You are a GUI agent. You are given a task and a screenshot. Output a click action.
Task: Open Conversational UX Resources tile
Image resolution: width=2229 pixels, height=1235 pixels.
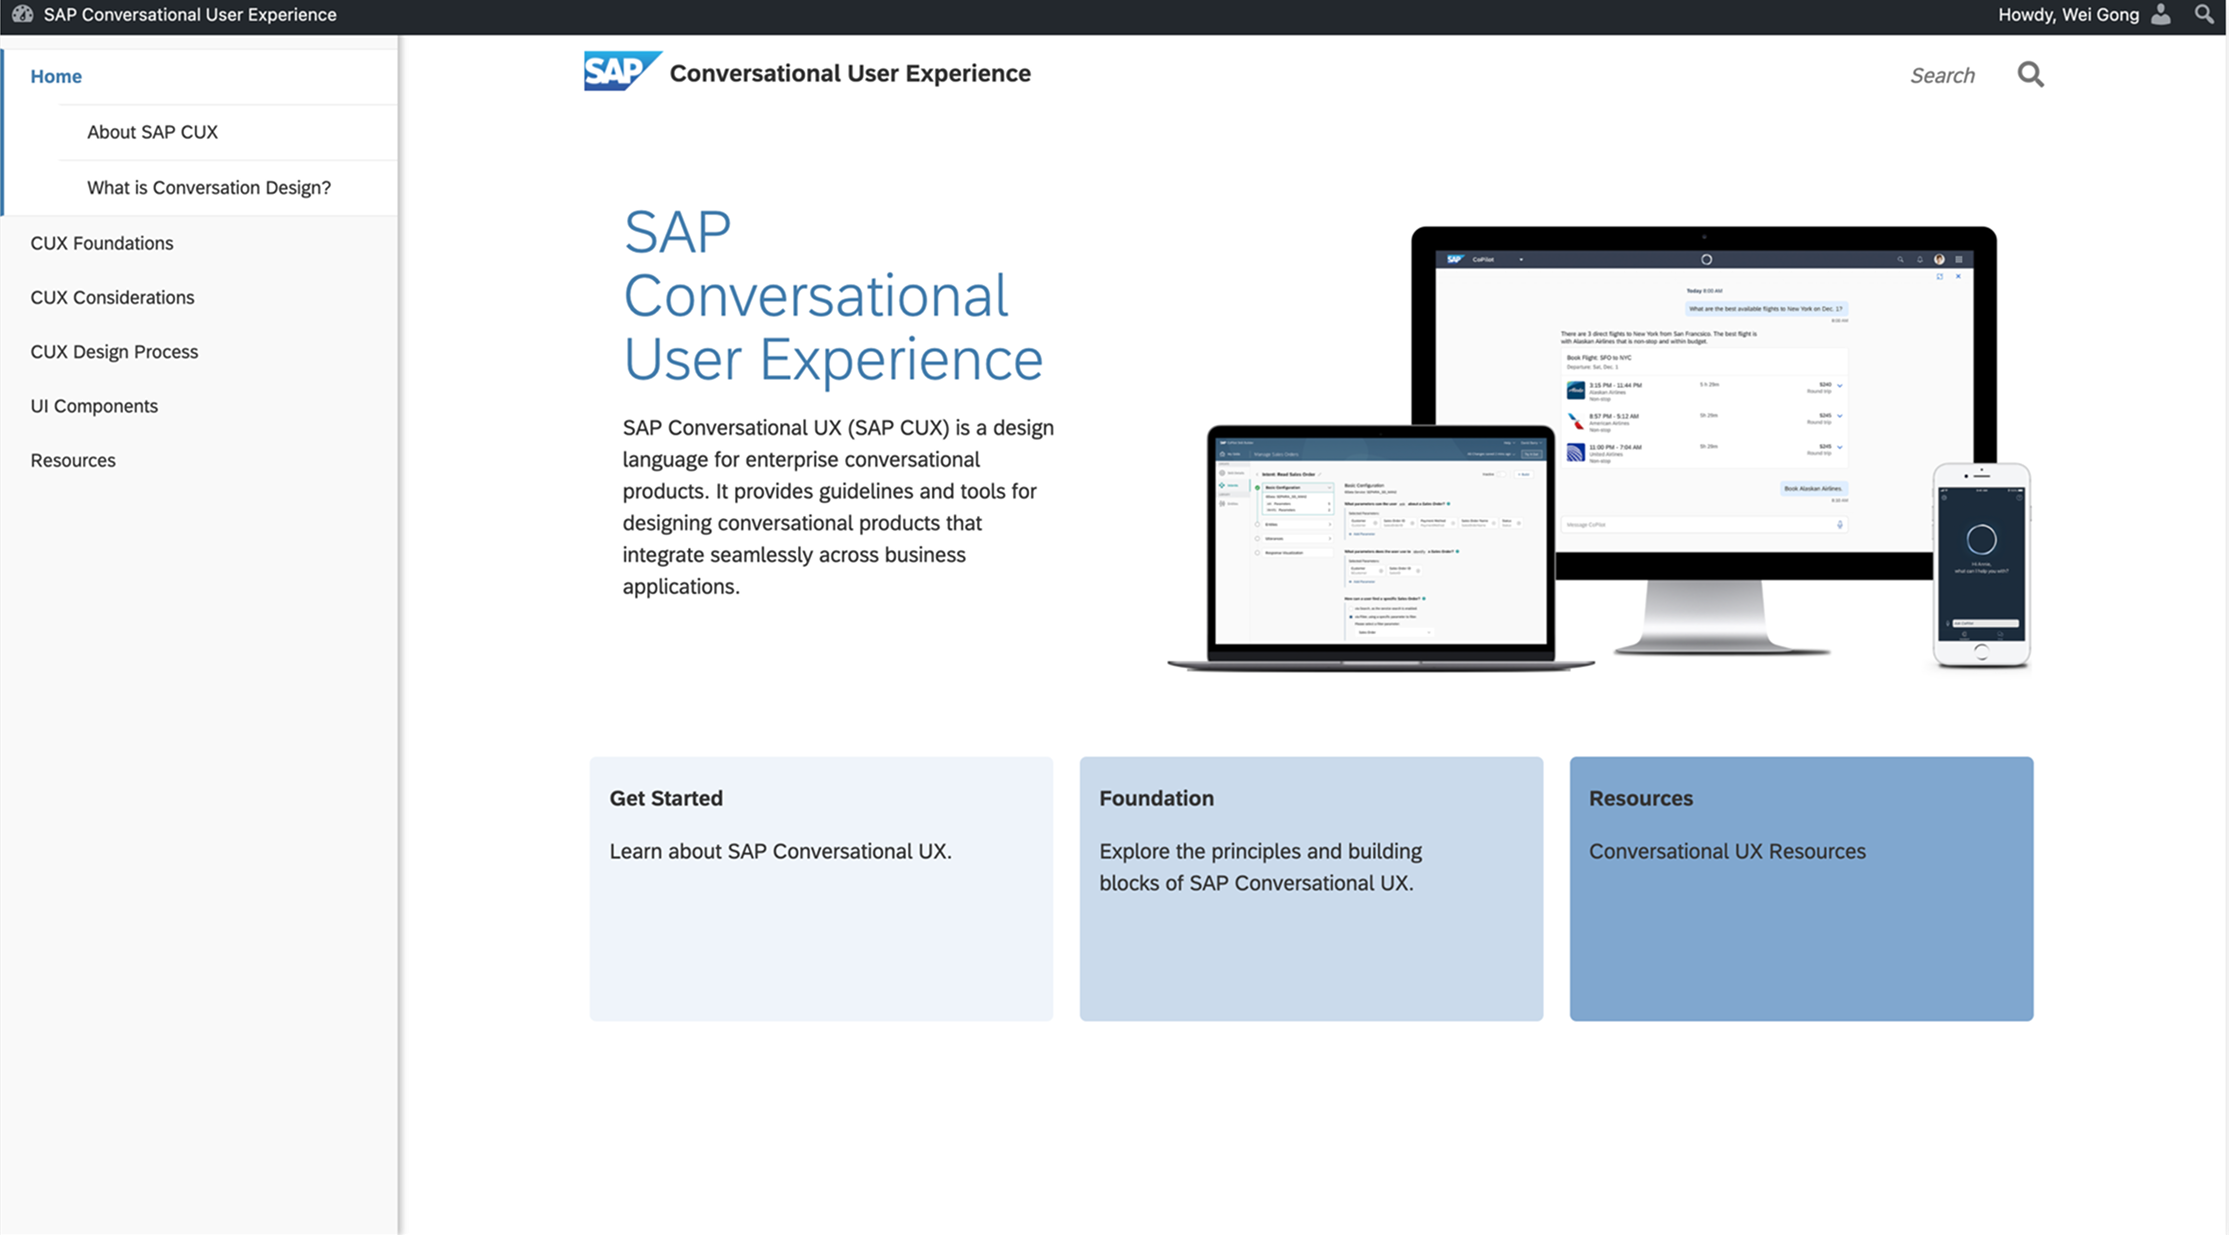[1800, 887]
